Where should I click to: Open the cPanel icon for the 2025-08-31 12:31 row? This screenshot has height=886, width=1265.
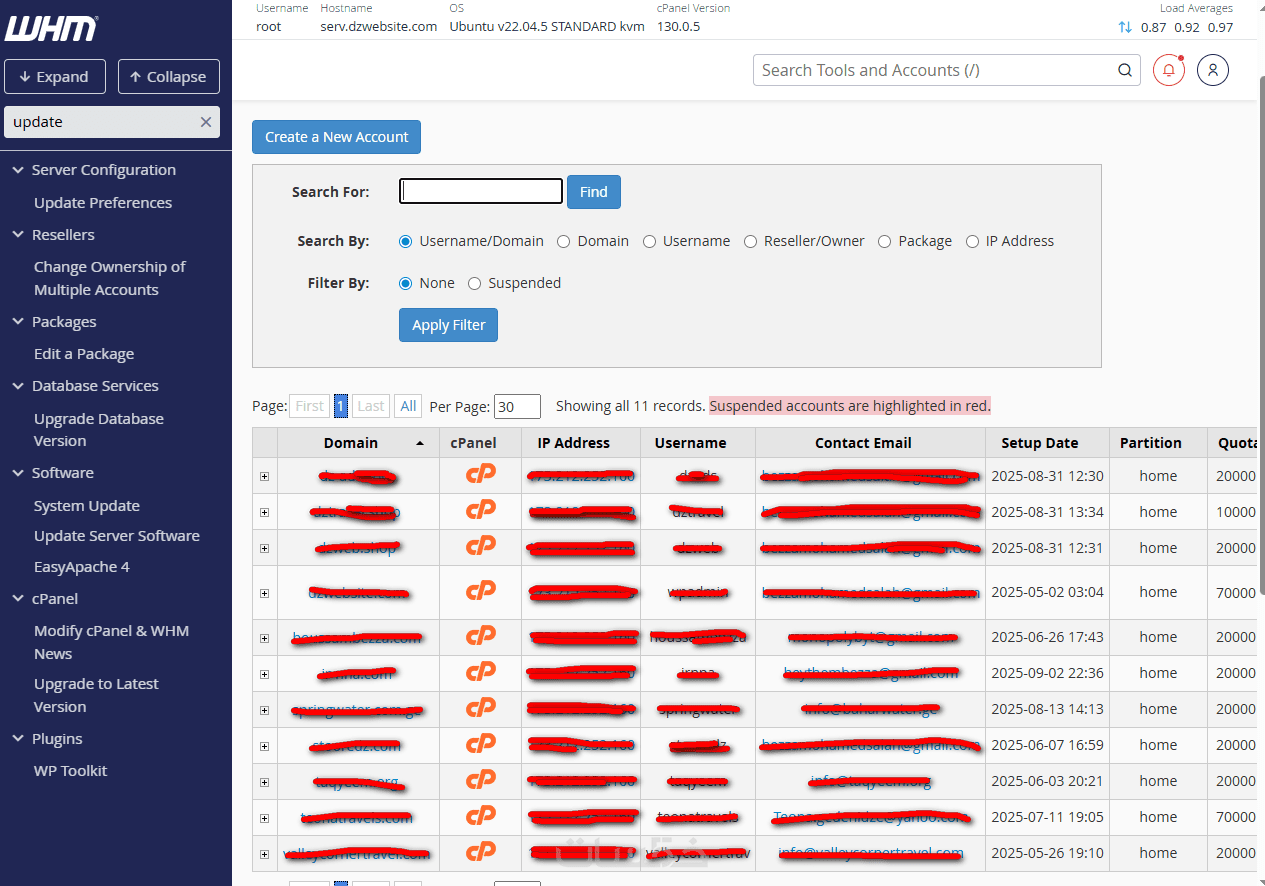click(x=481, y=547)
